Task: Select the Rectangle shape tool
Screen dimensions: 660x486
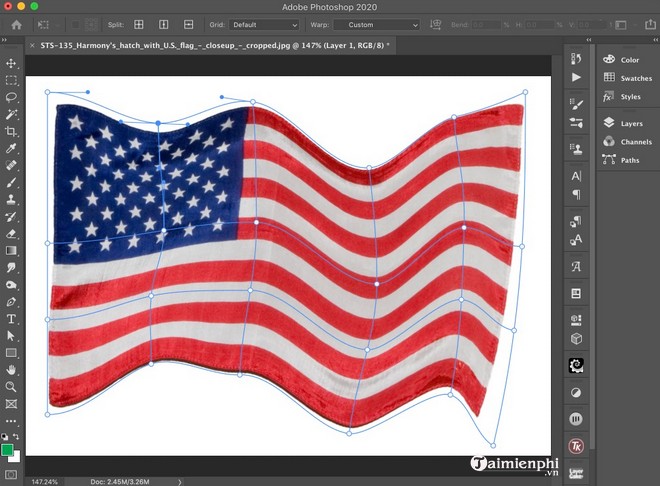Action: coord(11,353)
